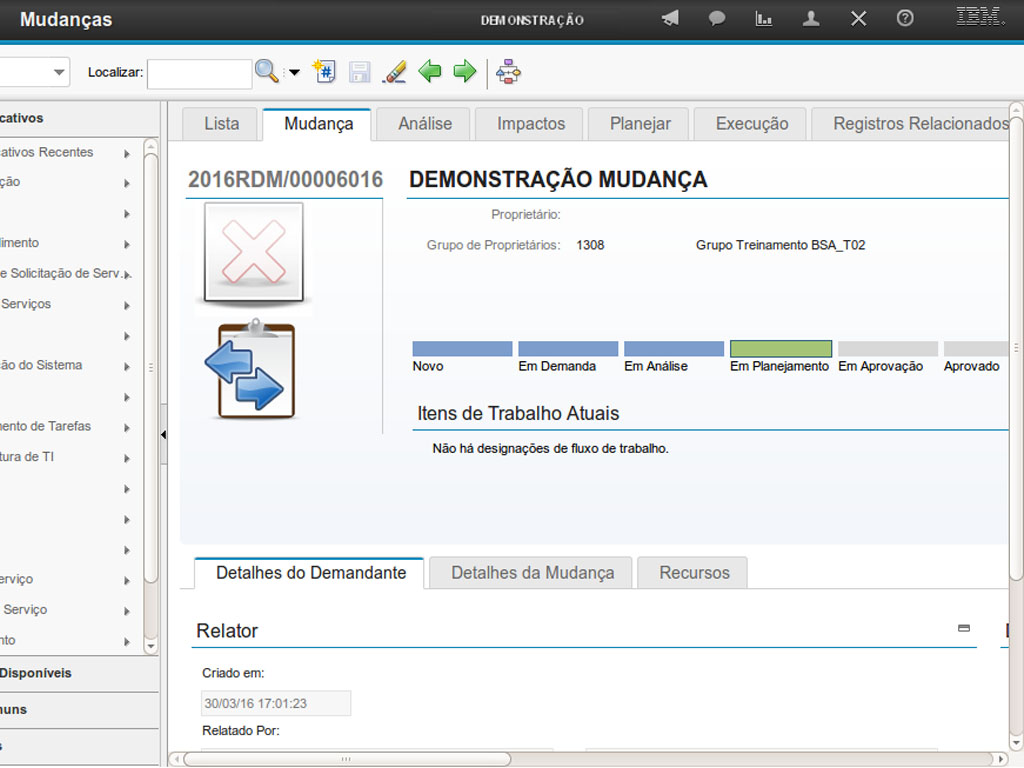Click the clear changes eraser icon
The width and height of the screenshot is (1024, 768).
(x=395, y=72)
